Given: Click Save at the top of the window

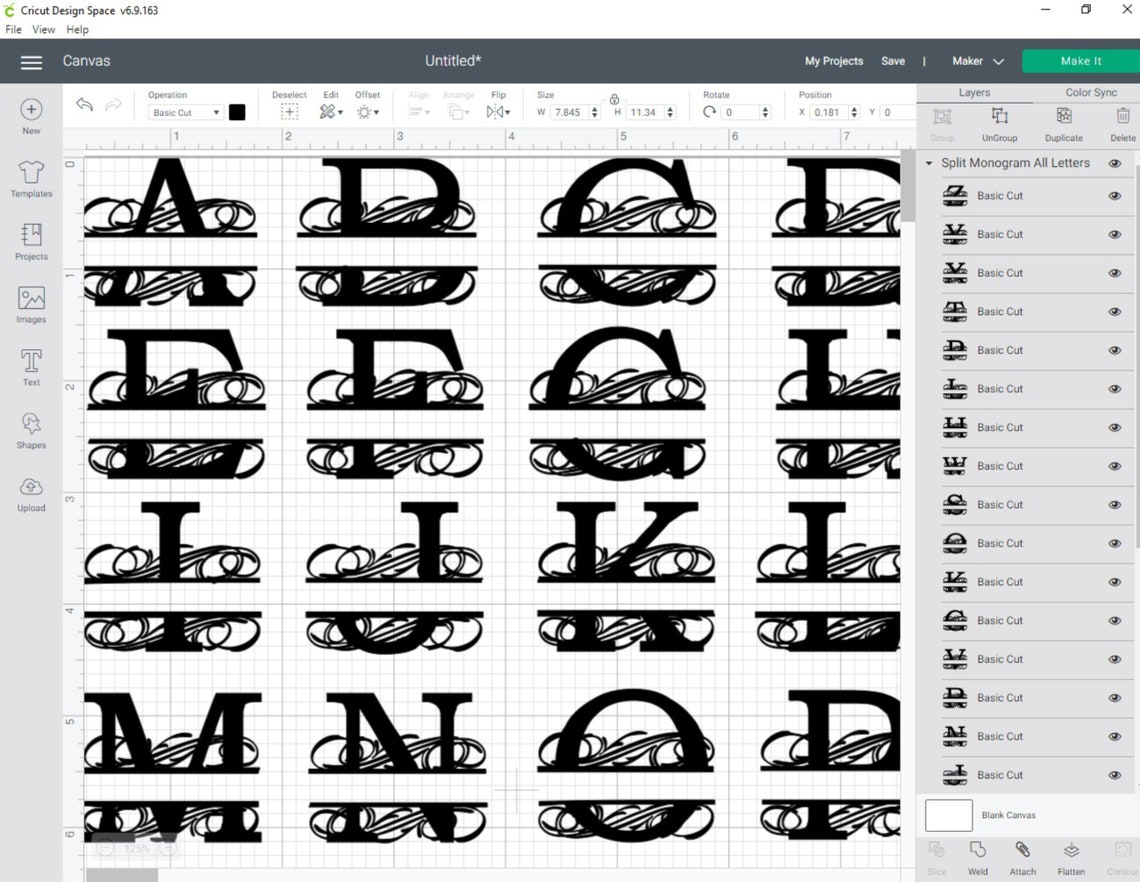Looking at the screenshot, I should click(x=893, y=61).
